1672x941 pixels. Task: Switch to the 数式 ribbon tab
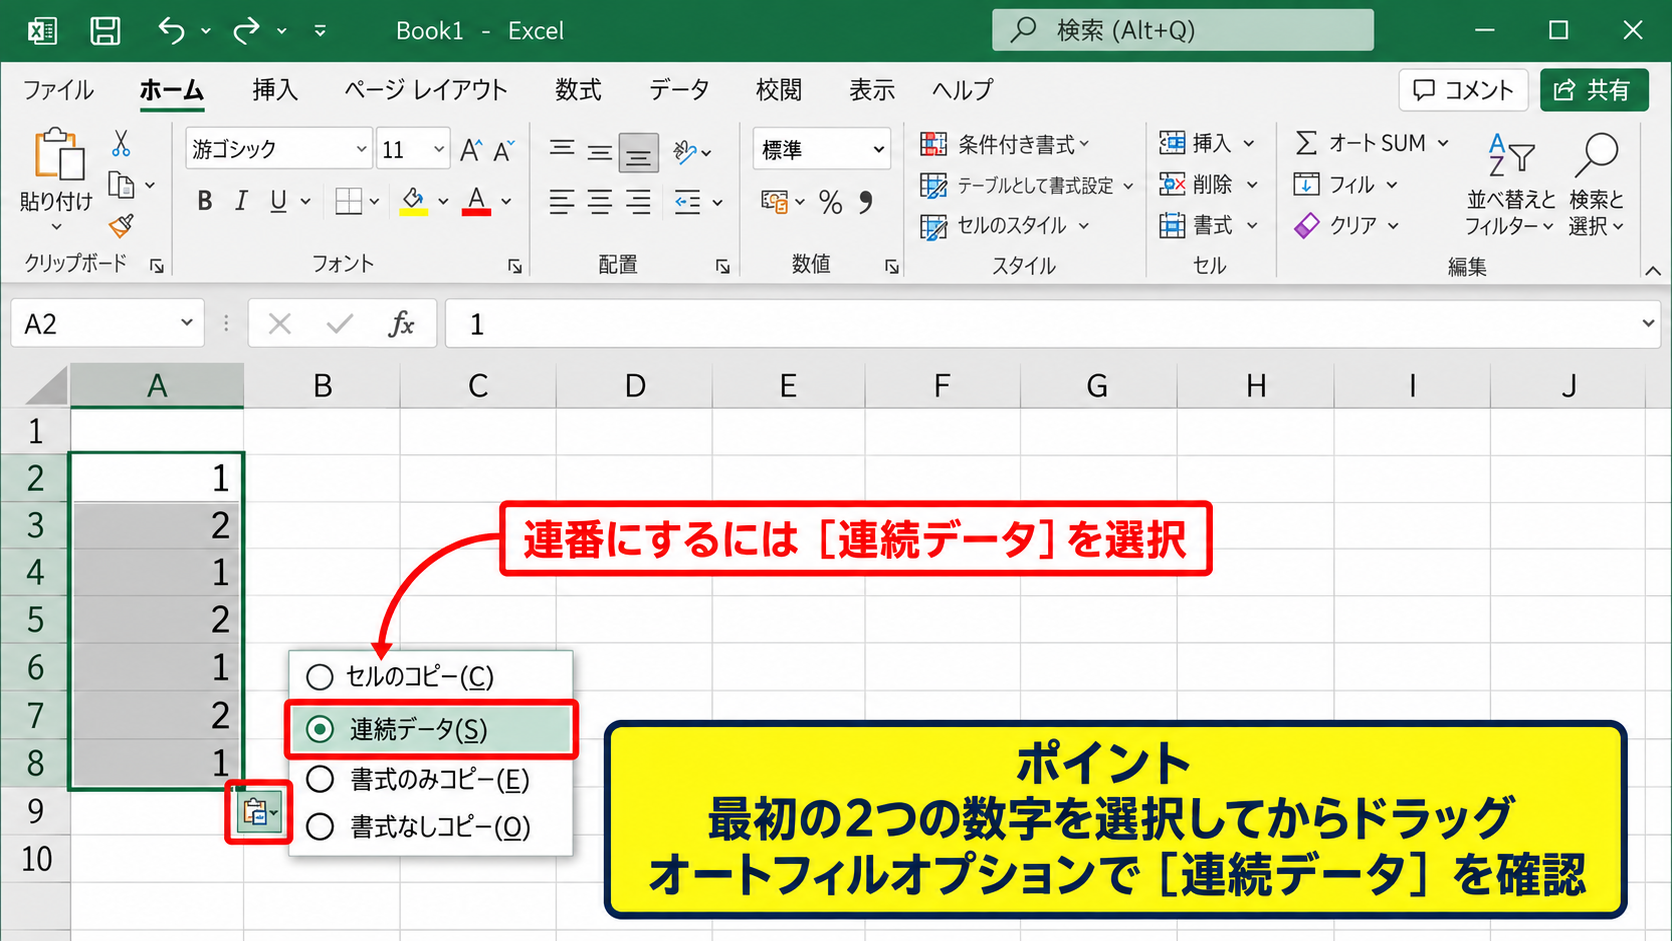(578, 90)
